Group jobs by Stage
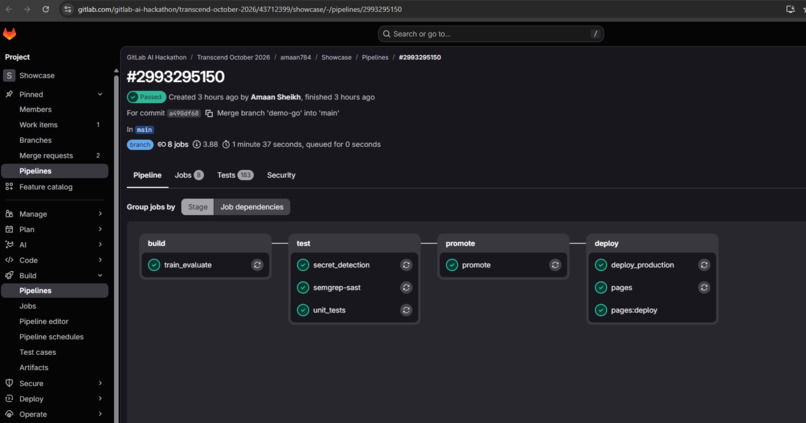 click(x=197, y=207)
